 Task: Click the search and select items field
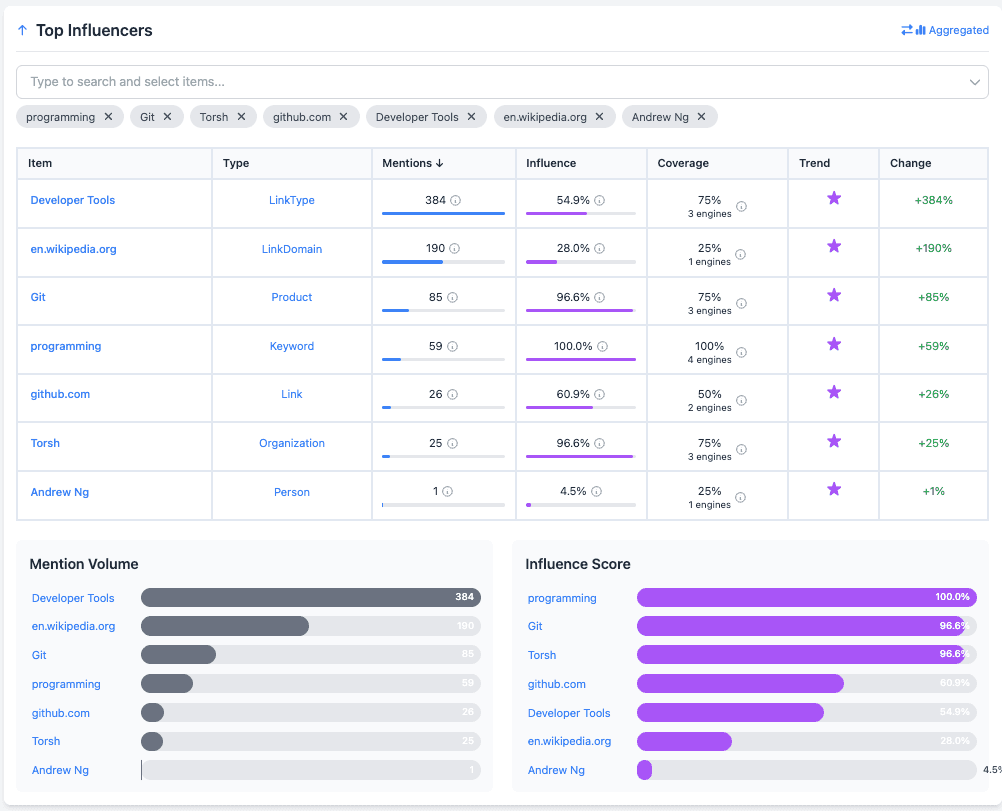pyautogui.click(x=400, y=82)
